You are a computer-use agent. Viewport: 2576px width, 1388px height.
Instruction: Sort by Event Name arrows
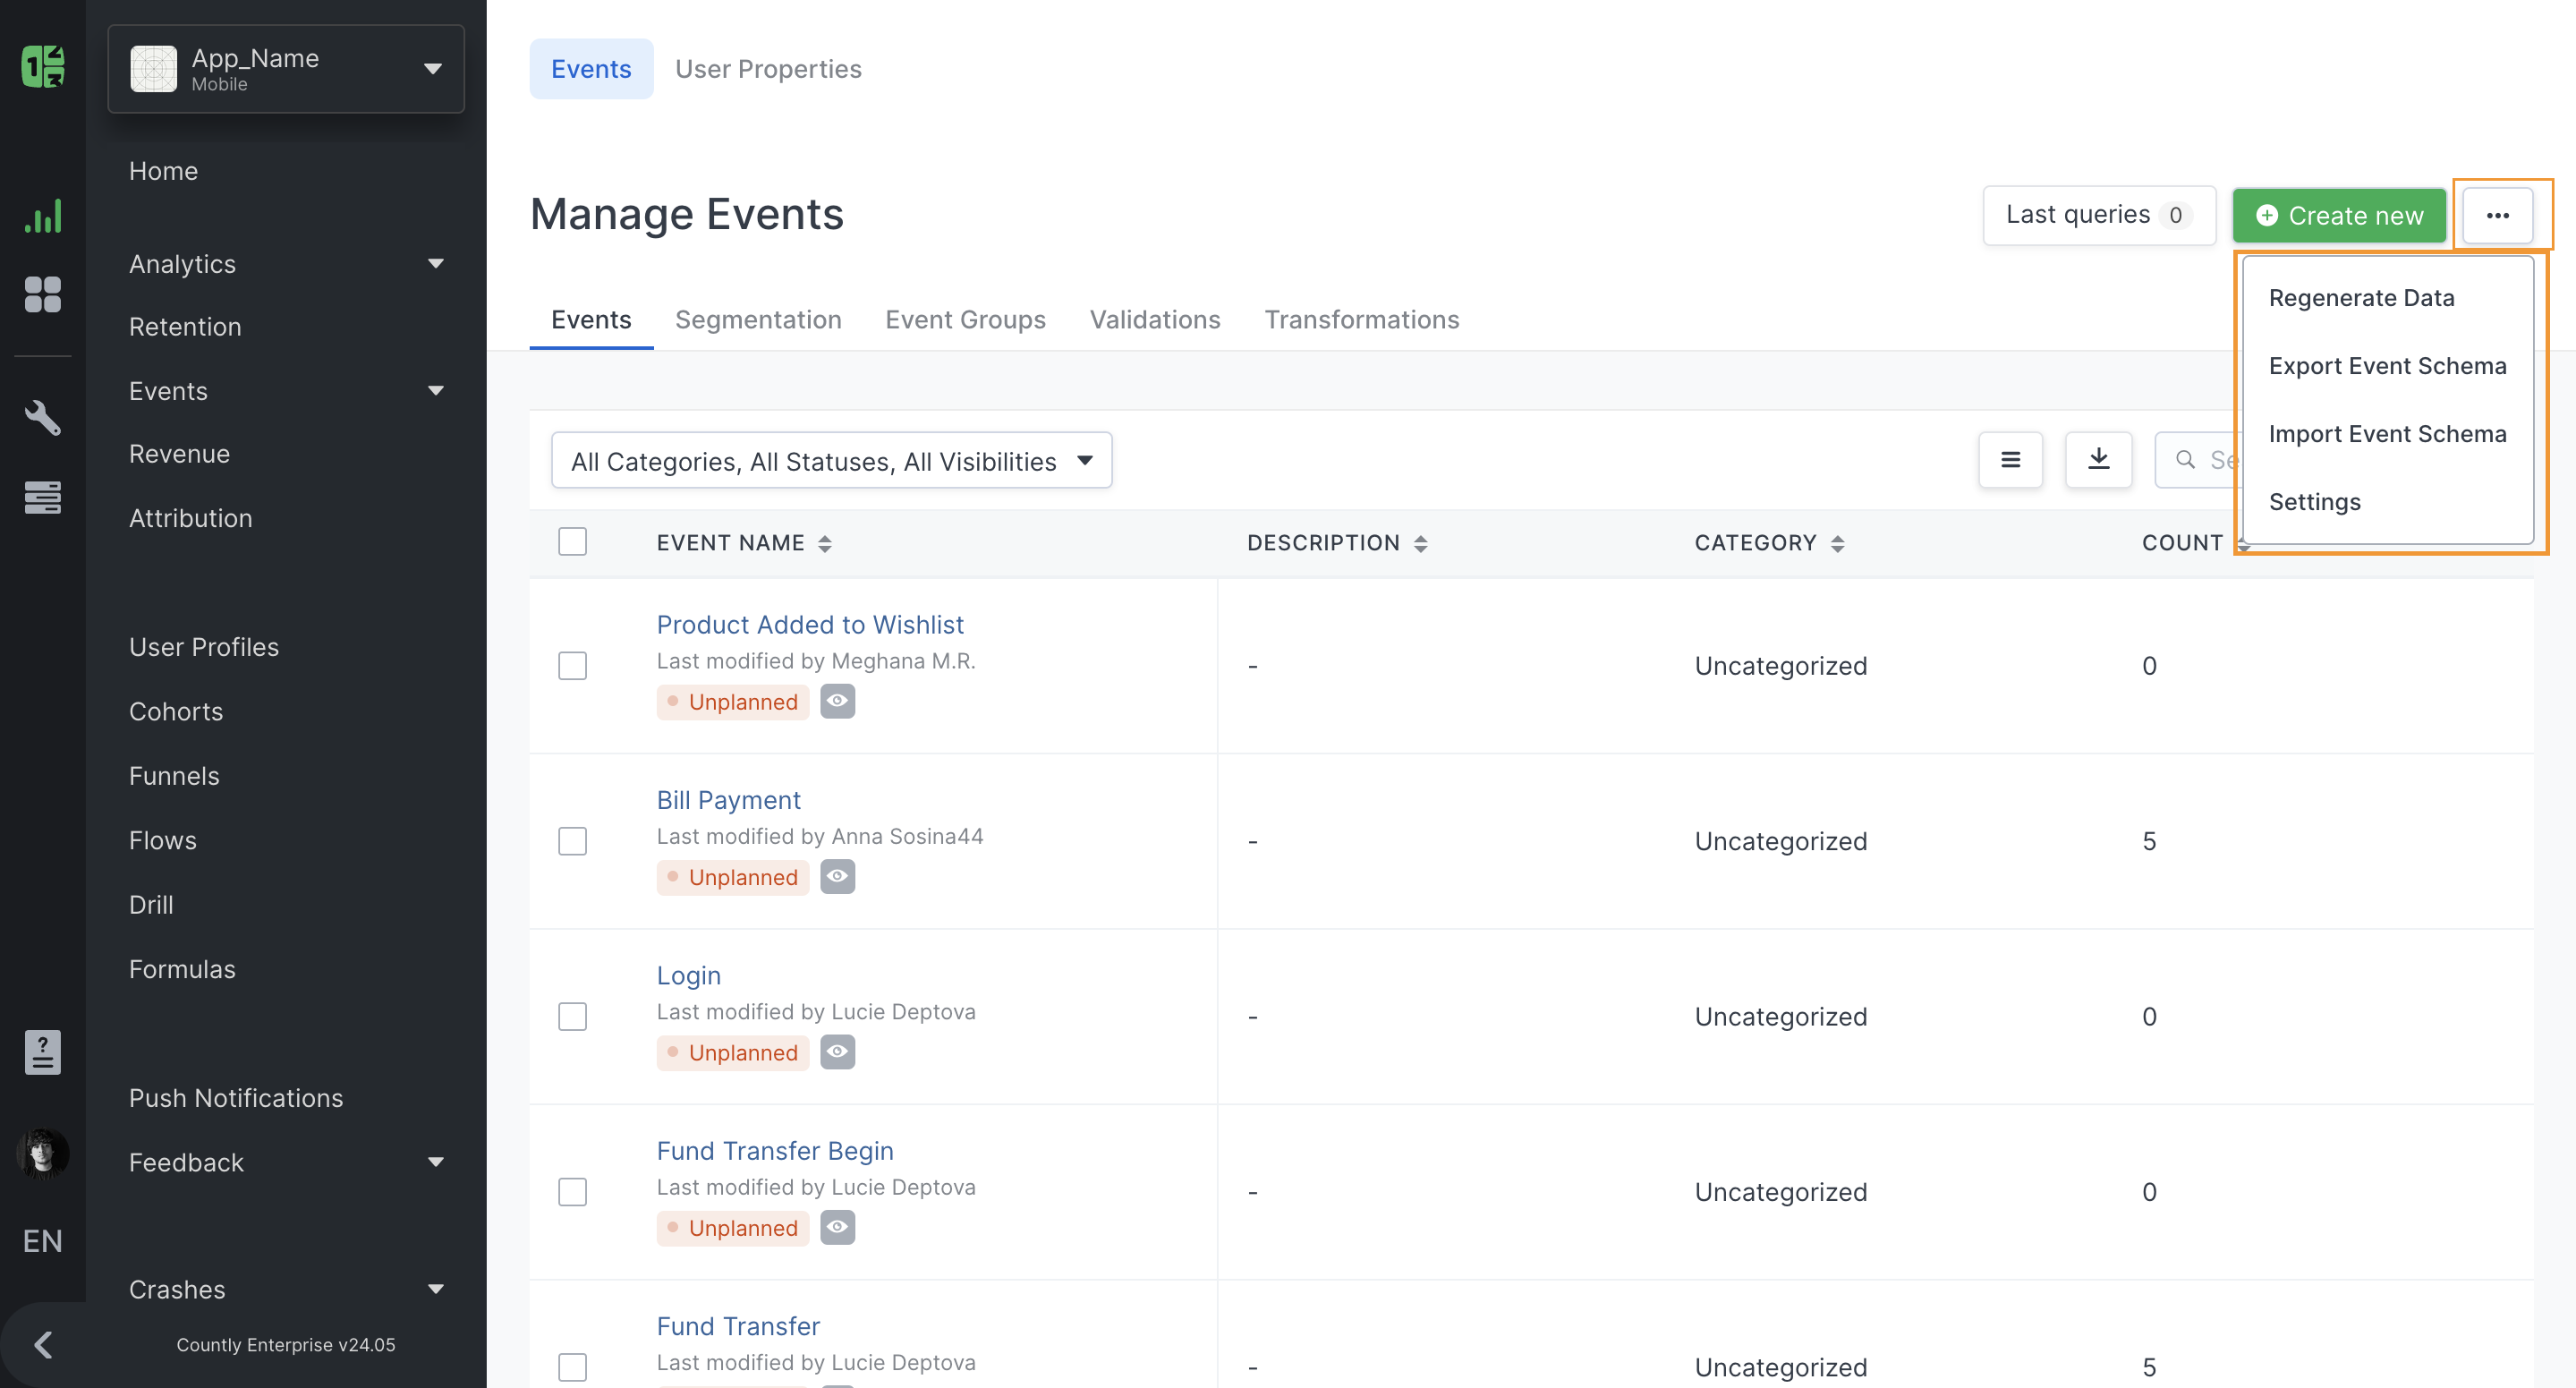pyautogui.click(x=825, y=543)
